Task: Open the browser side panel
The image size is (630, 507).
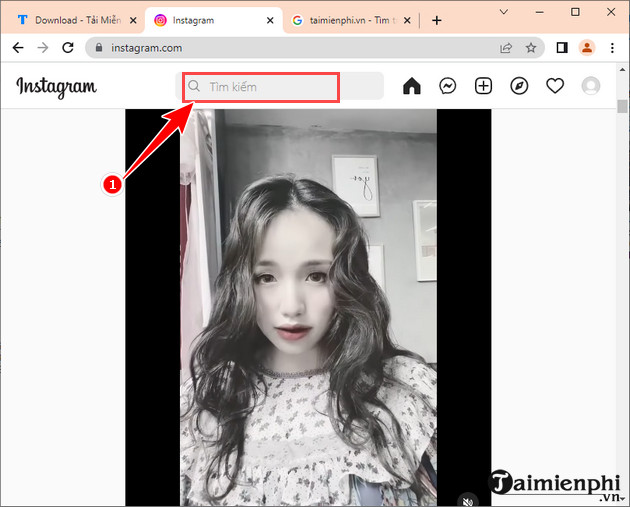Action: coord(562,48)
